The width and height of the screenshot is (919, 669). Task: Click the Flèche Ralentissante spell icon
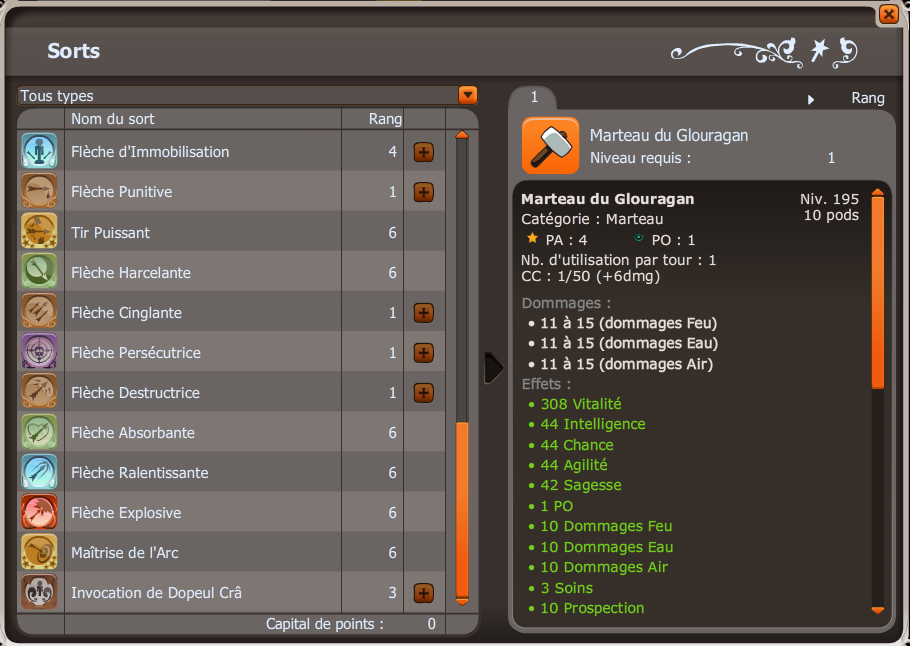tap(39, 472)
